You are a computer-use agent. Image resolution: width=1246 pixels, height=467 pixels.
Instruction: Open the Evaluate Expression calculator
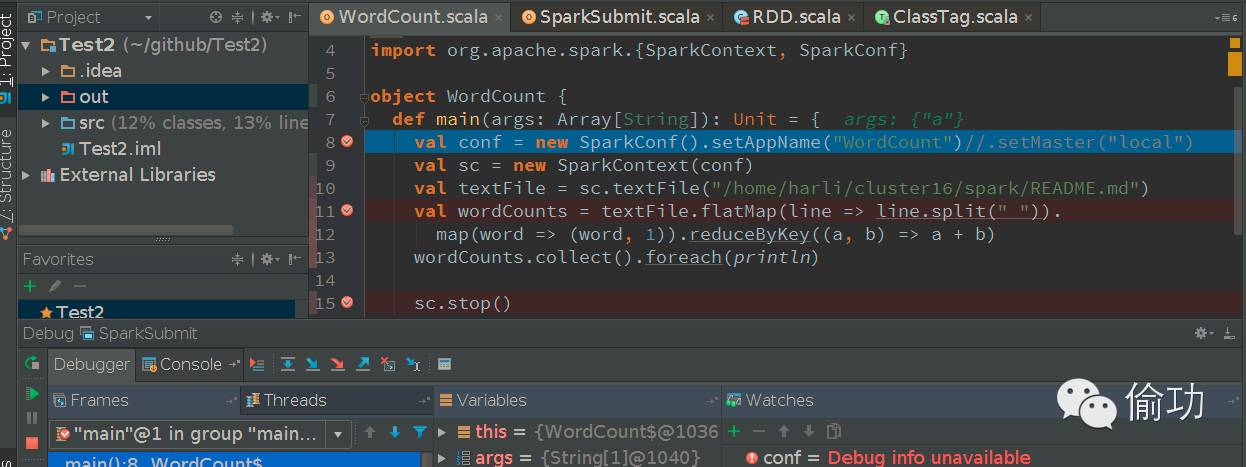click(x=445, y=364)
